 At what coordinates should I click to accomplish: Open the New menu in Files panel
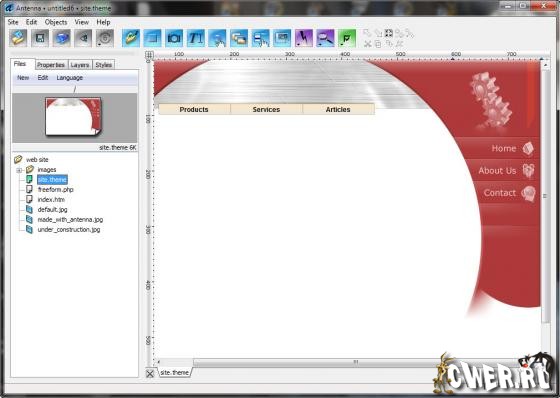[x=23, y=78]
